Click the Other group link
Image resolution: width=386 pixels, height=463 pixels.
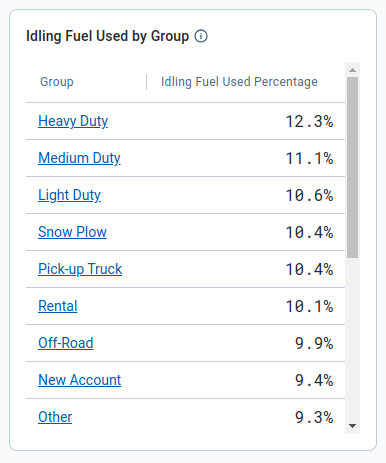tap(55, 417)
